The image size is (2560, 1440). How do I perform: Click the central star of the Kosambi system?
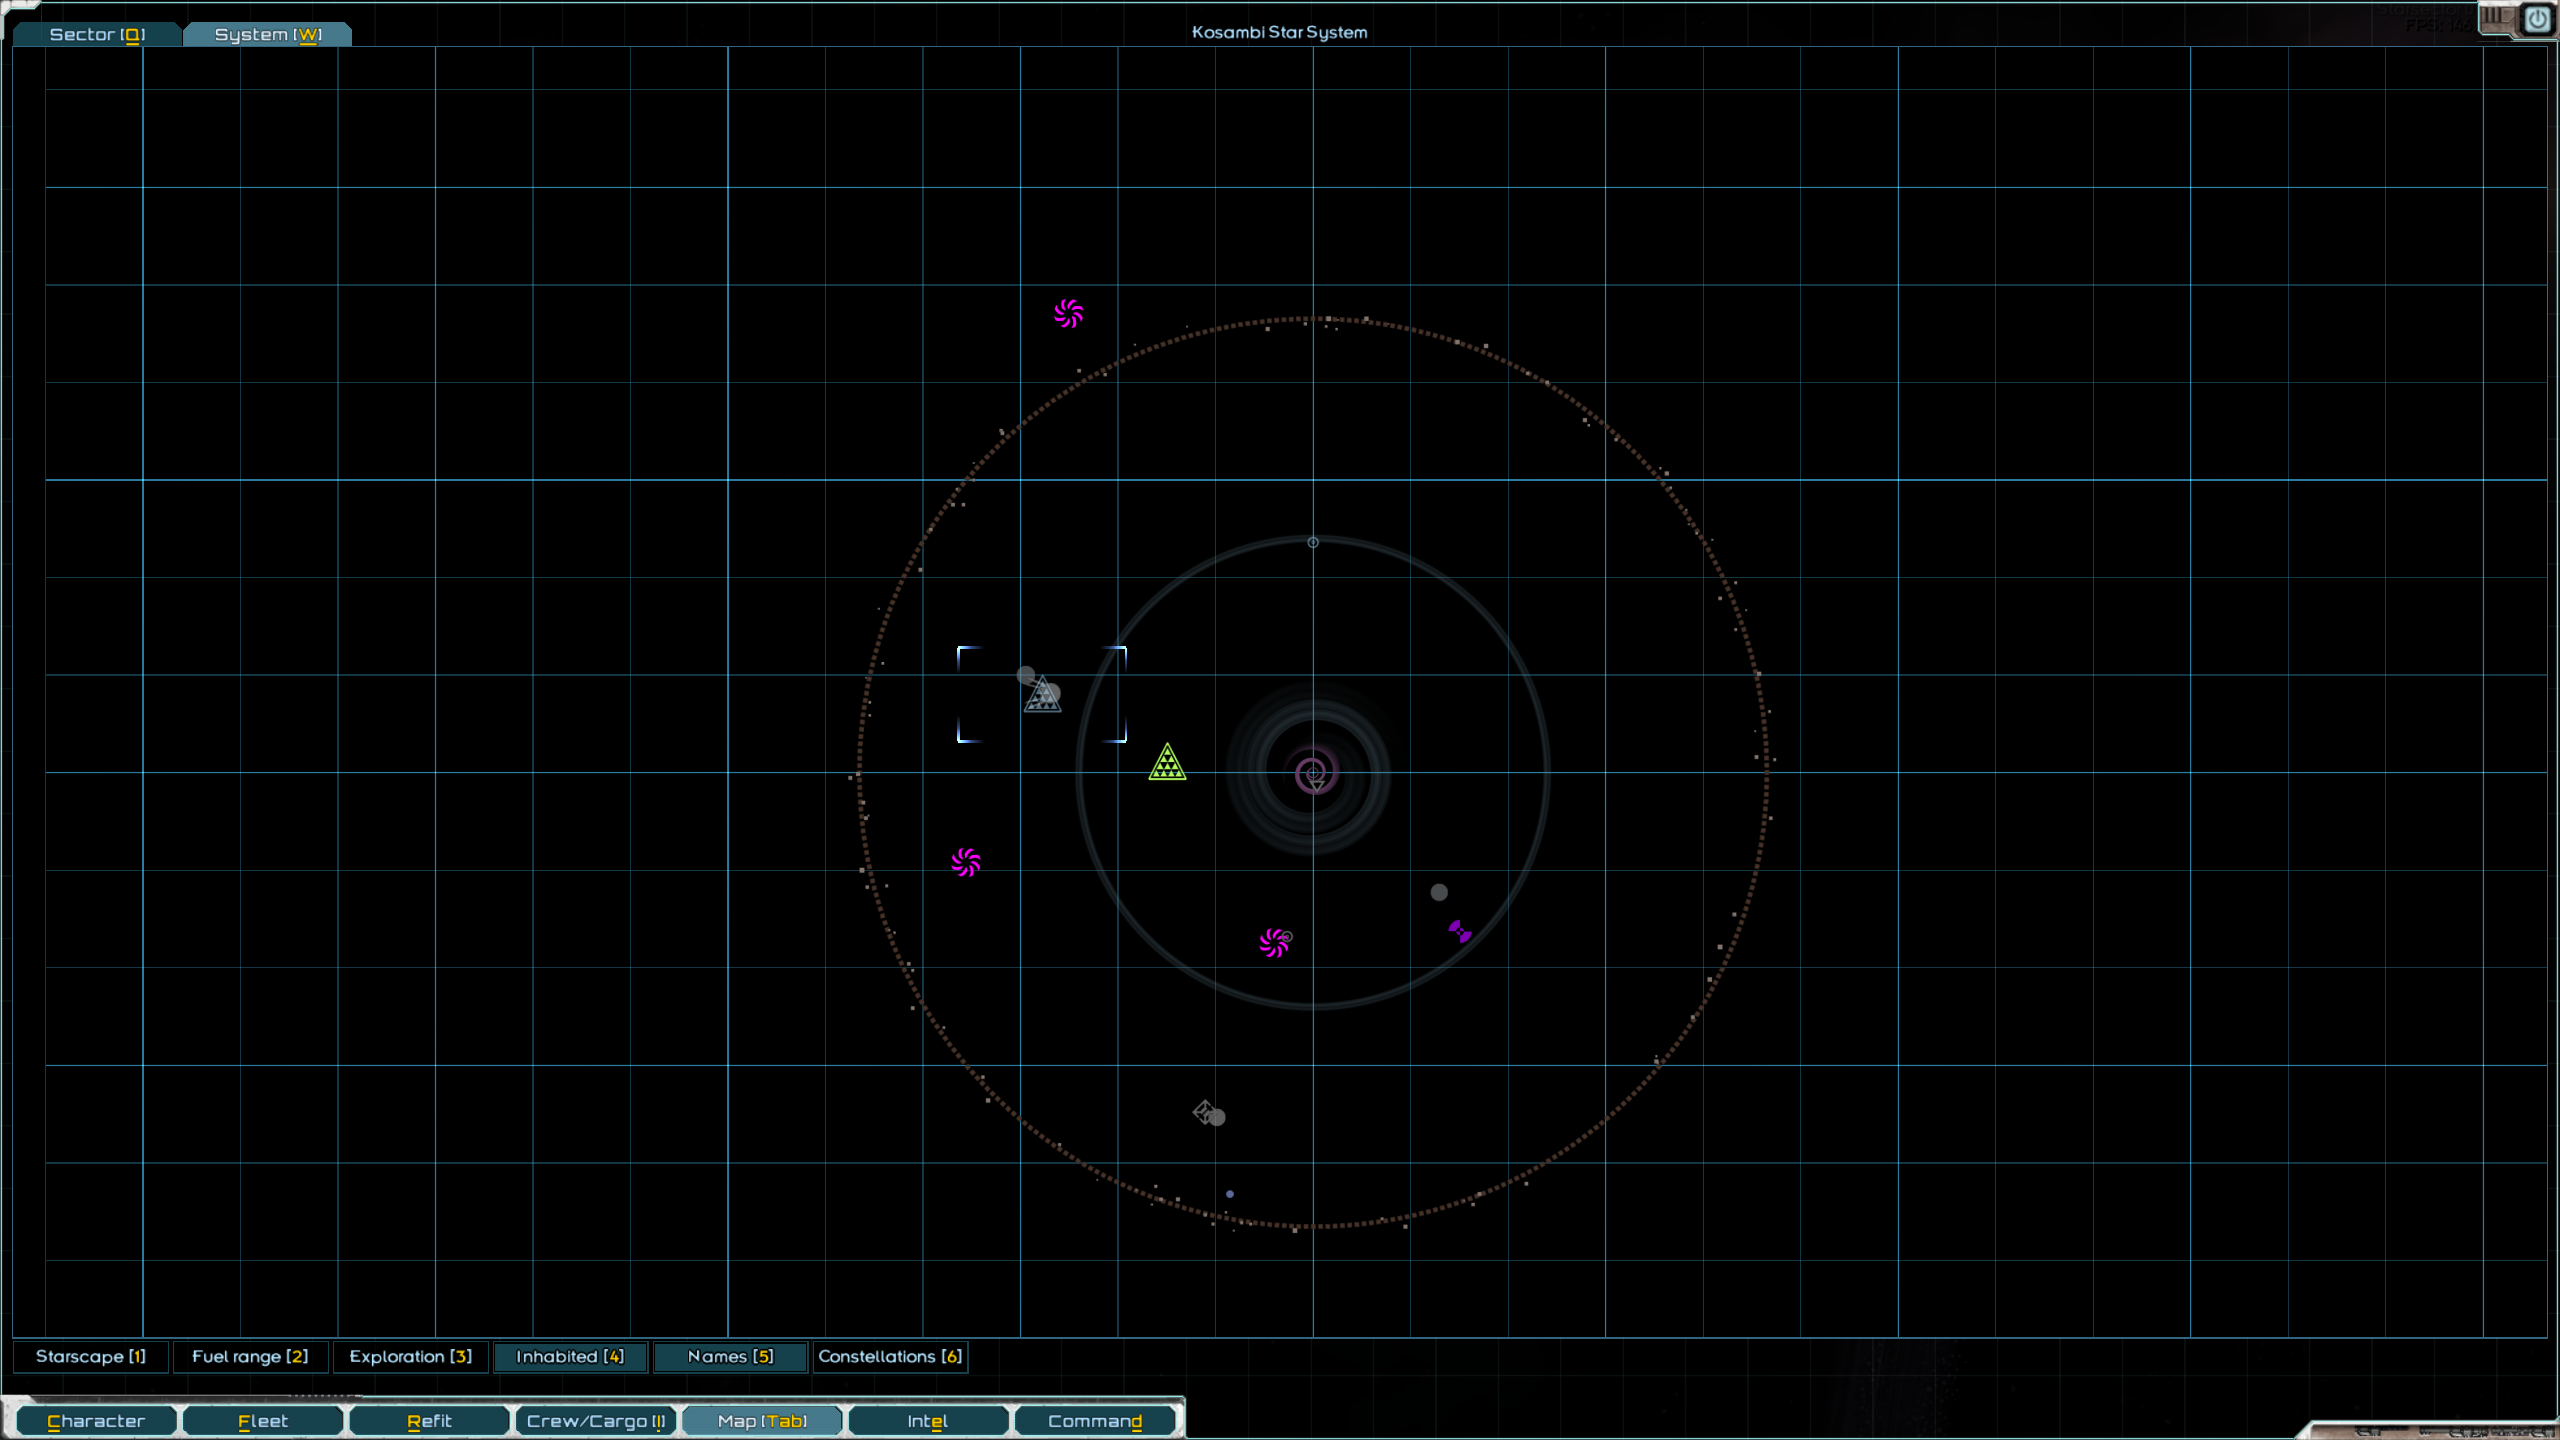coord(1312,773)
